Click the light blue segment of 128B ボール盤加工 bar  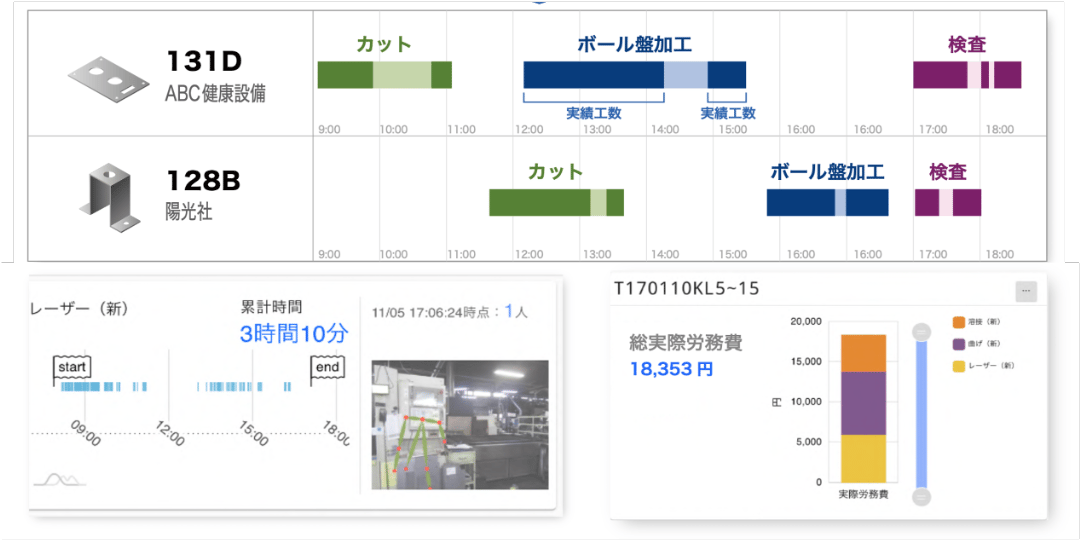click(840, 202)
